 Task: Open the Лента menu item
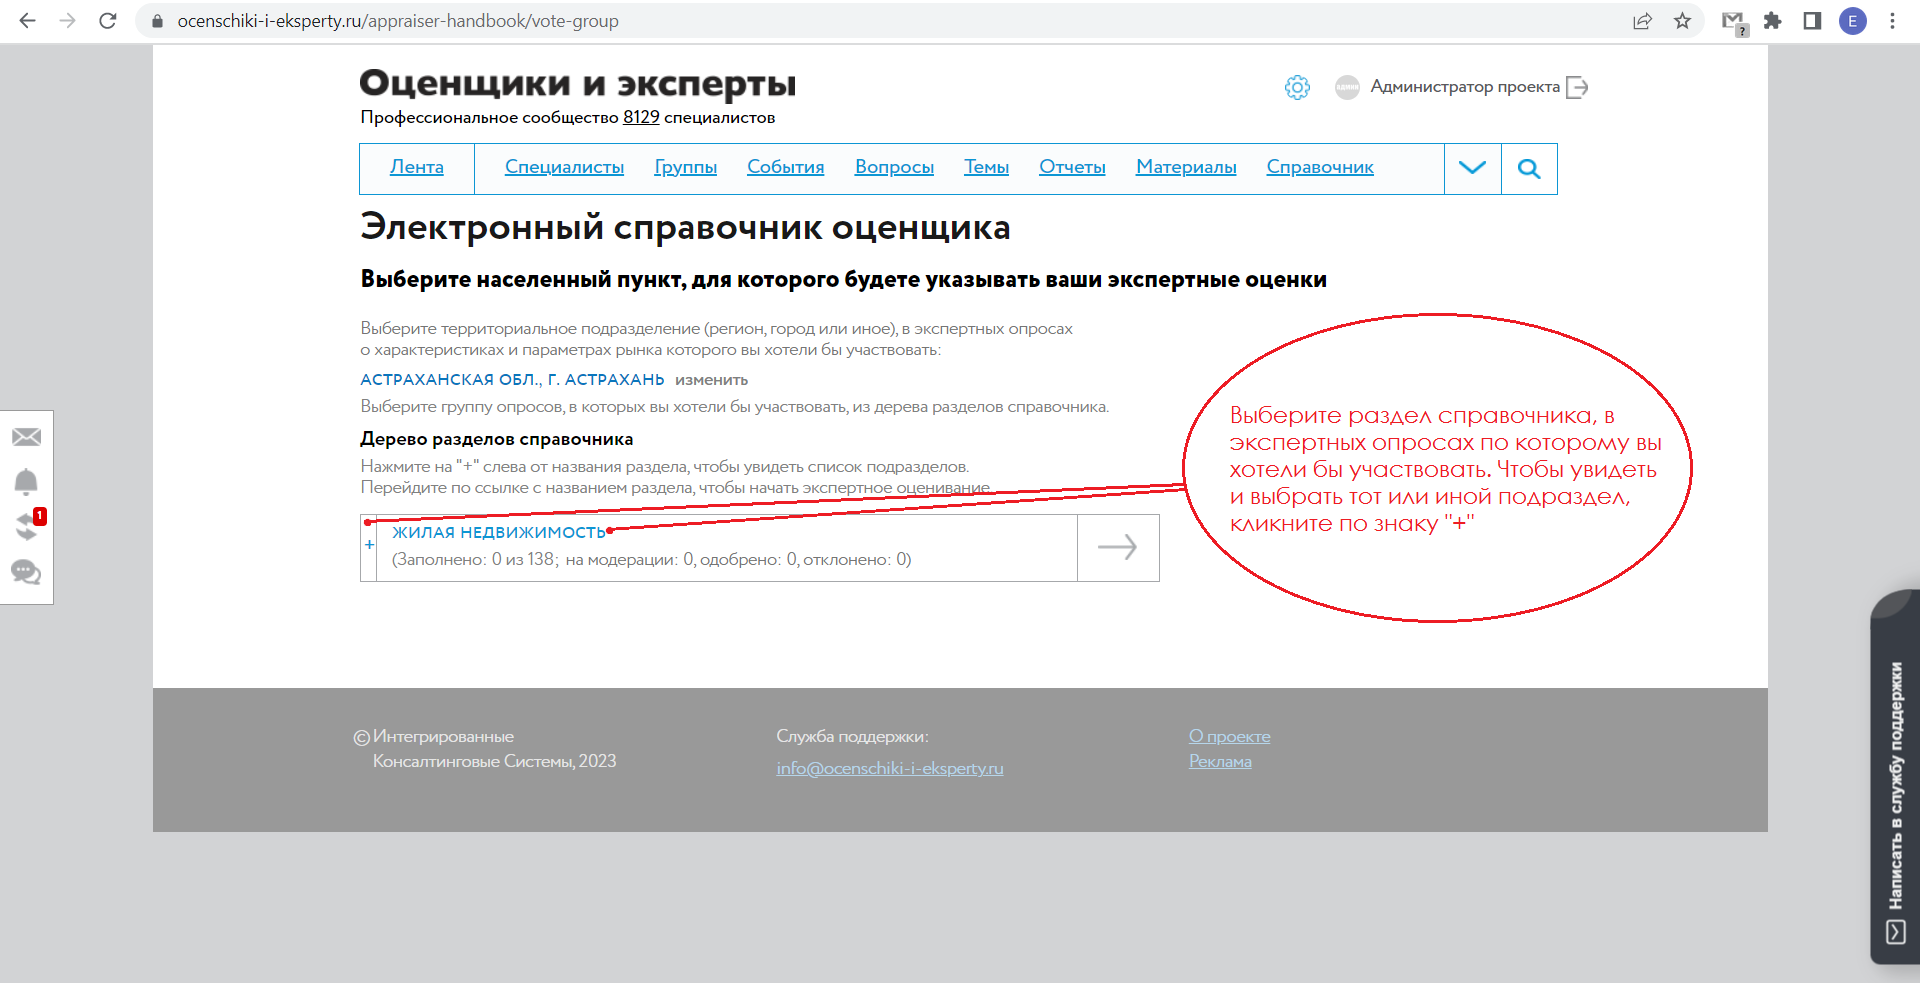coord(416,167)
